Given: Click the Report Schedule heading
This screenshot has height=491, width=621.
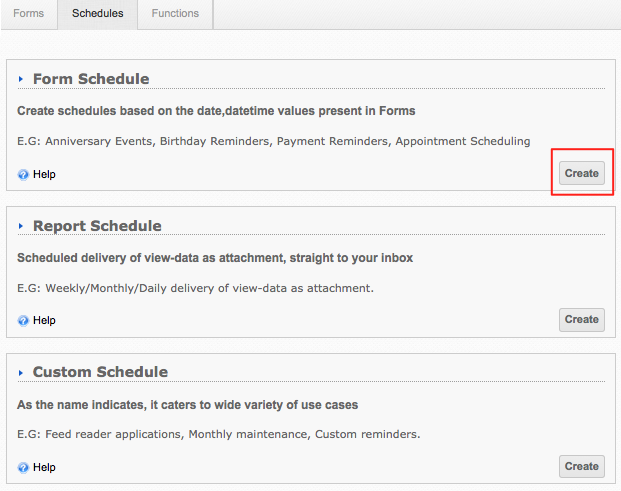Looking at the screenshot, I should 97,226.
